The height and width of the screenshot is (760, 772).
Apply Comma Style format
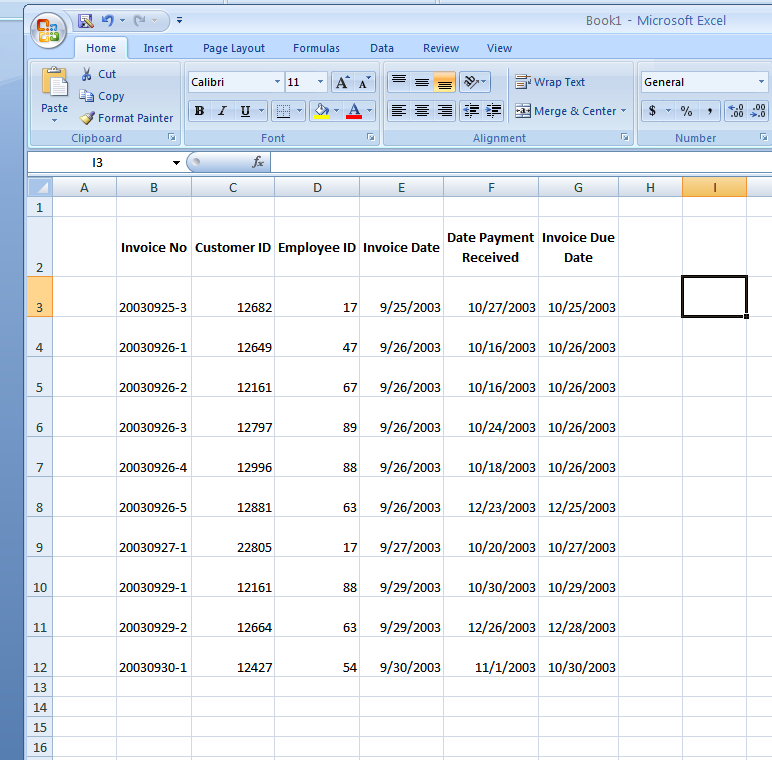pos(709,111)
